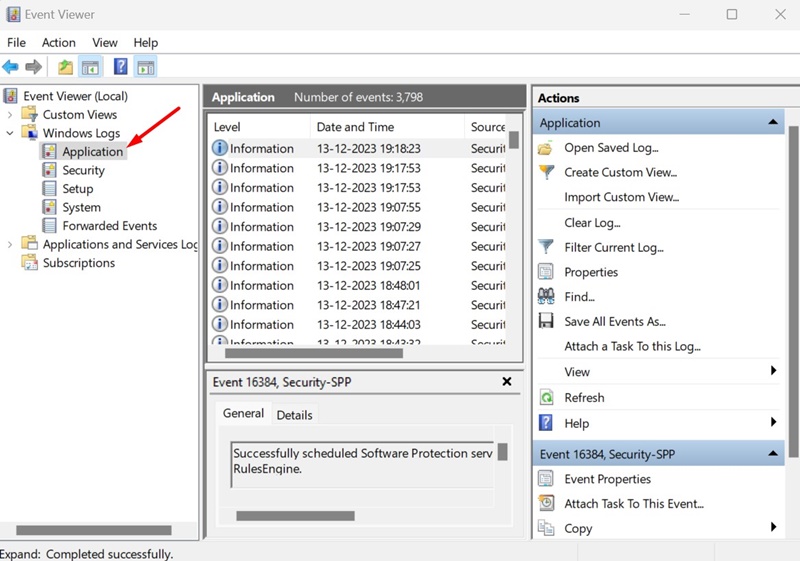This screenshot has height=561, width=800.
Task: Open Event Properties action
Action: click(x=607, y=479)
